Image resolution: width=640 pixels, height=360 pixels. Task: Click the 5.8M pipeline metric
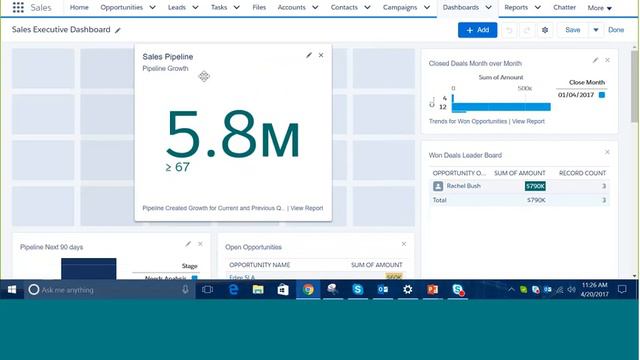pyautogui.click(x=233, y=135)
